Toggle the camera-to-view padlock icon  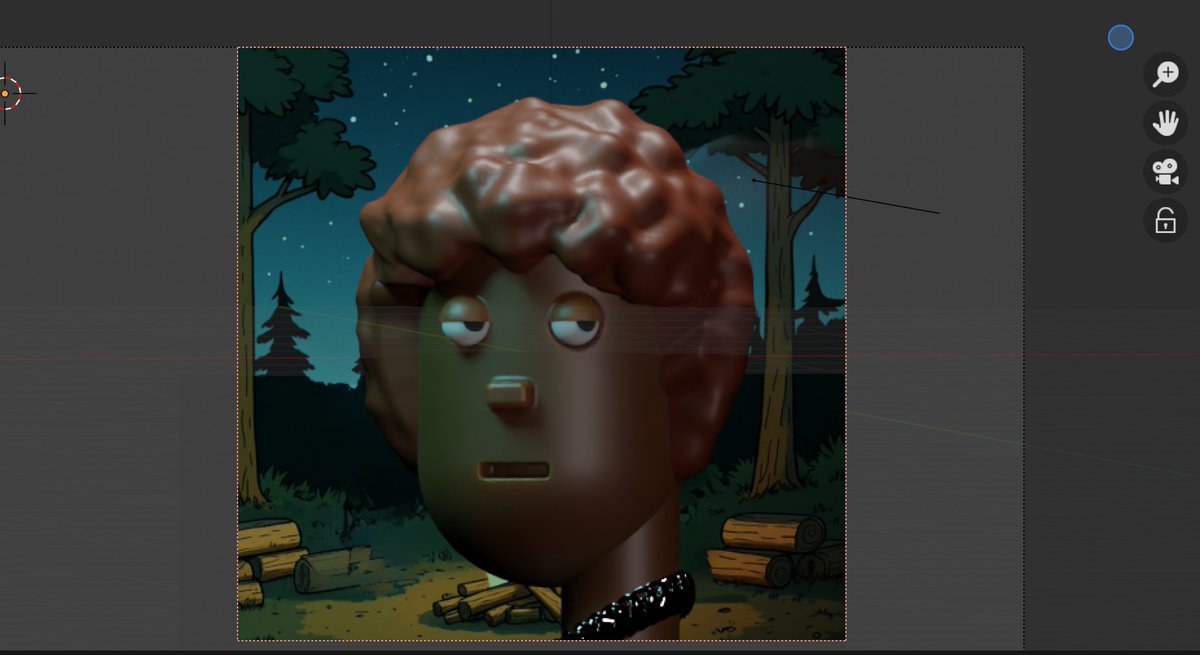pyautogui.click(x=1165, y=221)
